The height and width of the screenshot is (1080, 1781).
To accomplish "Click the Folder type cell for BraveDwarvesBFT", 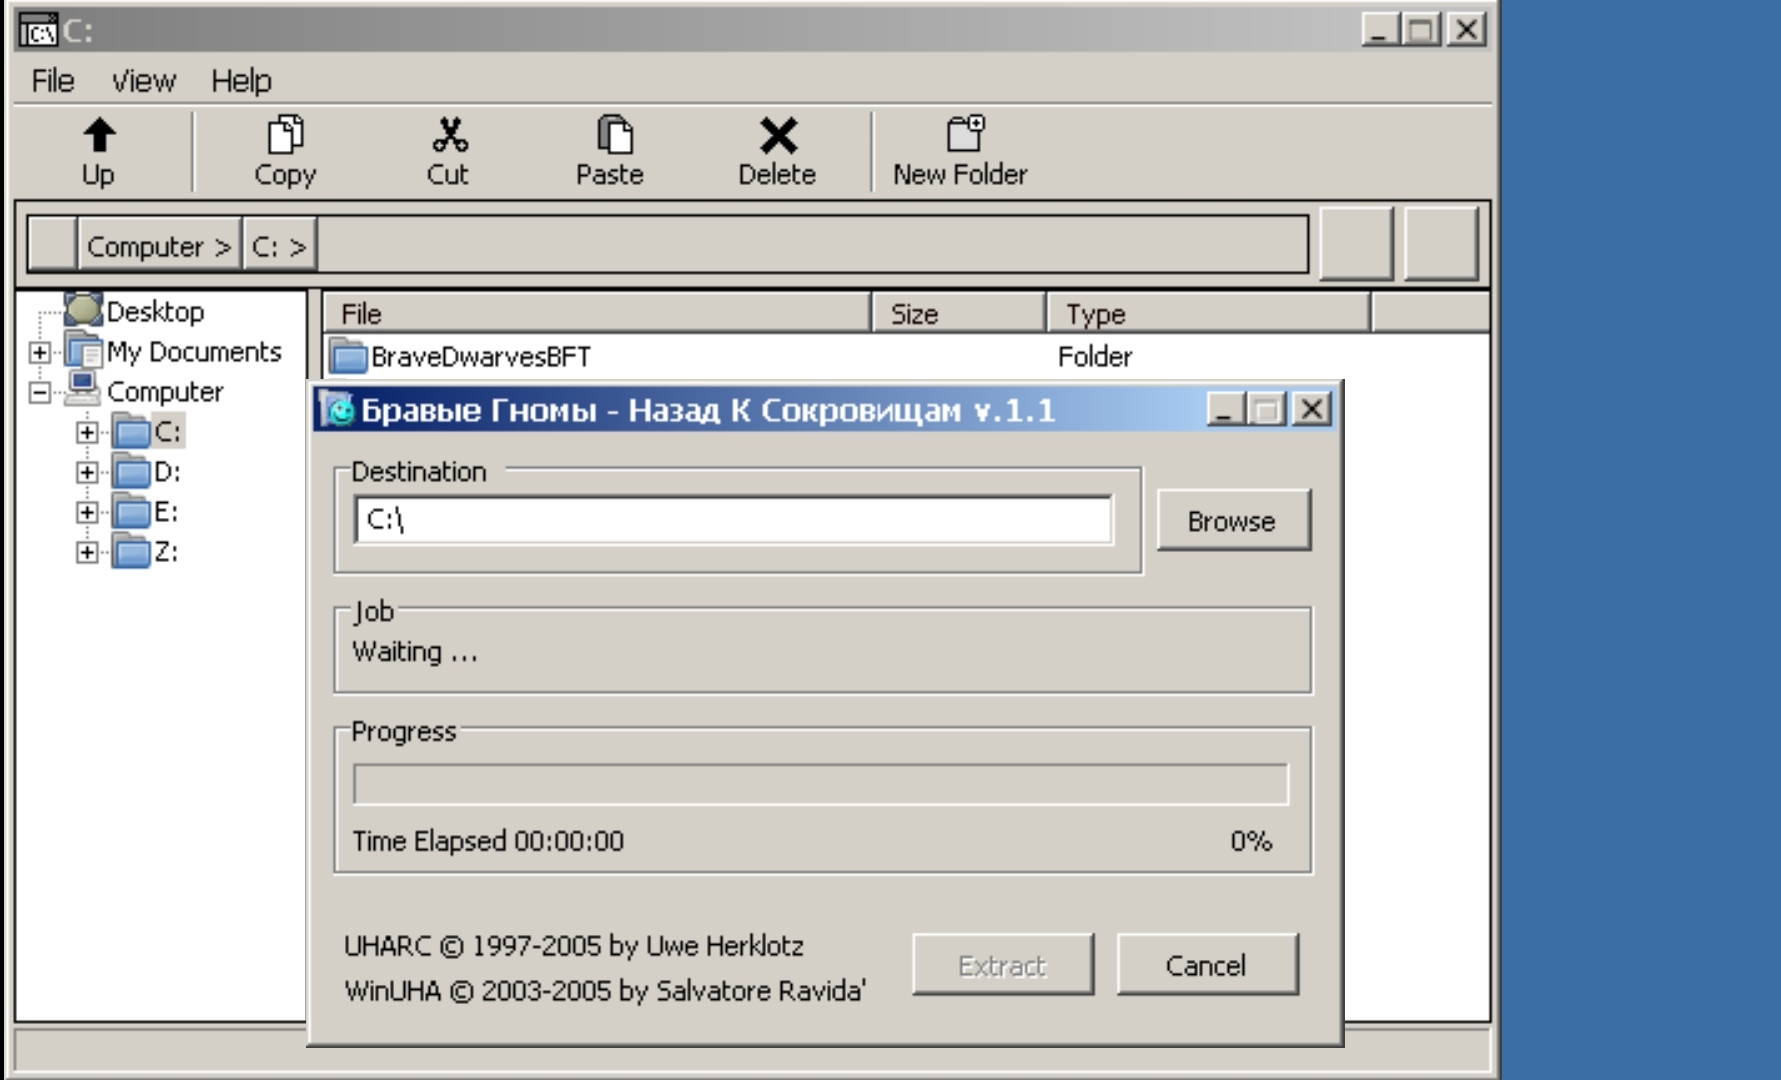I will coord(1095,357).
